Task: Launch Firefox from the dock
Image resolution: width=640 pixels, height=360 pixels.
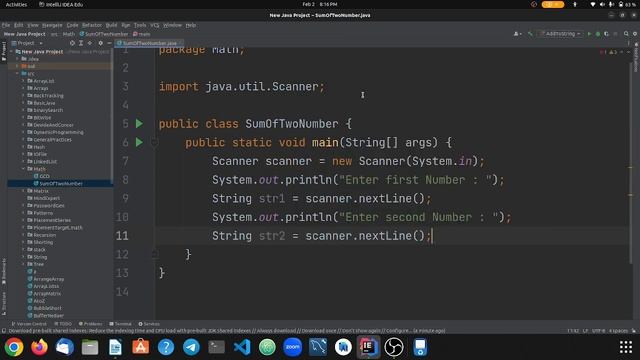Action: tap(39, 347)
